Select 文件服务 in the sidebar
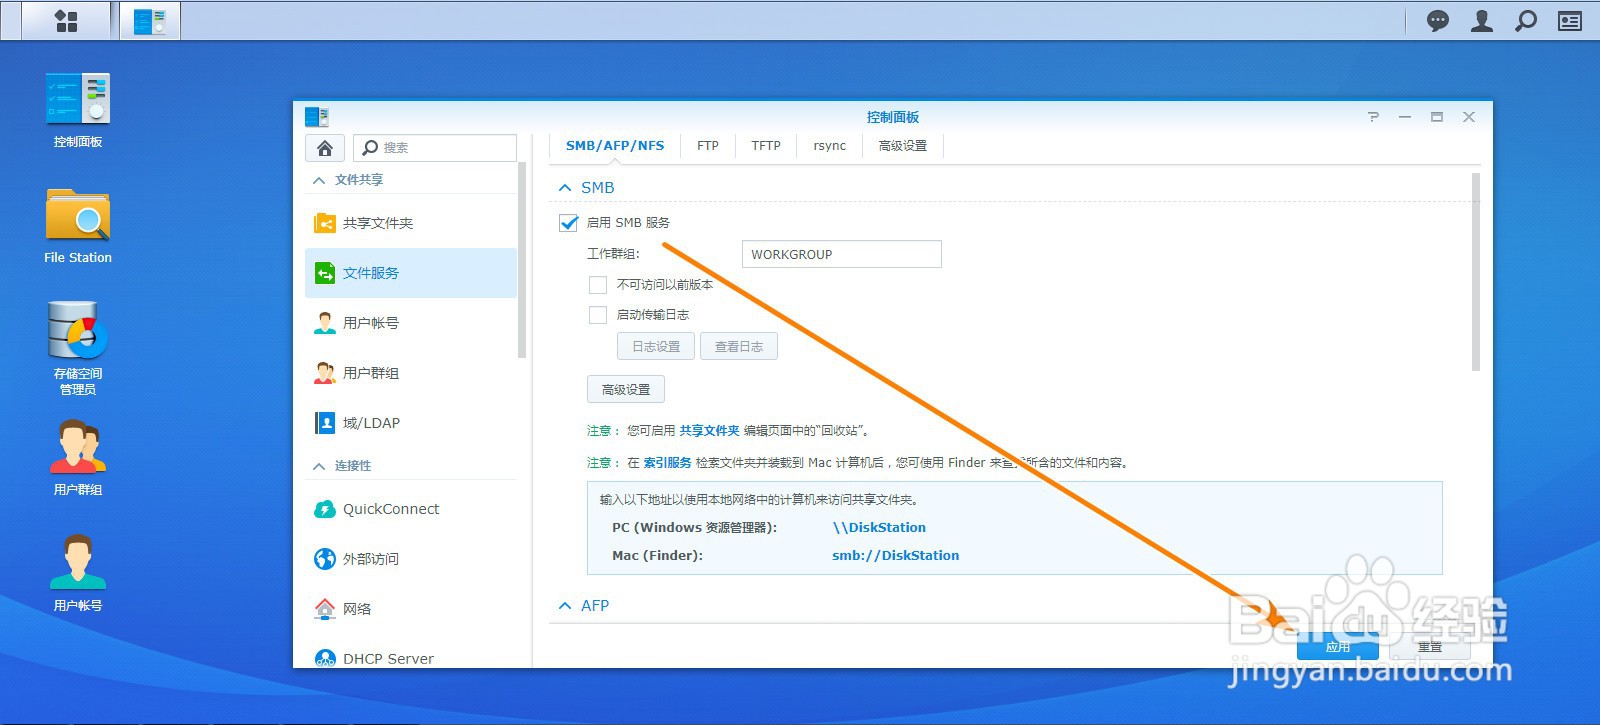The width and height of the screenshot is (1600, 725). click(411, 273)
